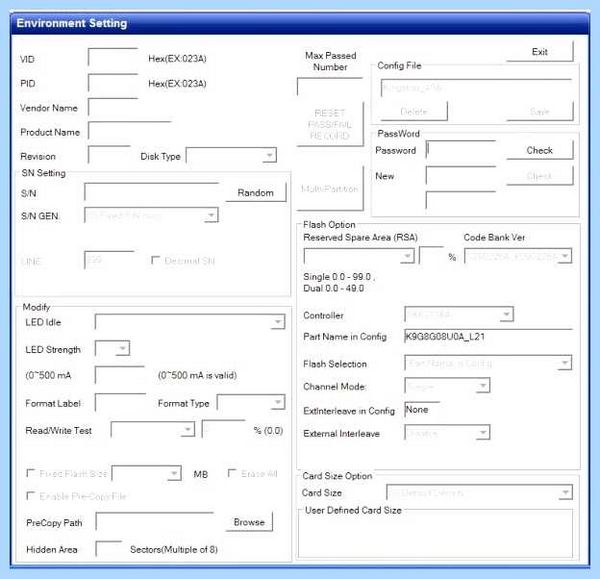Image resolution: width=600 pixels, height=579 pixels.
Task: Click the Hidden Area sectors field
Action: tap(109, 549)
